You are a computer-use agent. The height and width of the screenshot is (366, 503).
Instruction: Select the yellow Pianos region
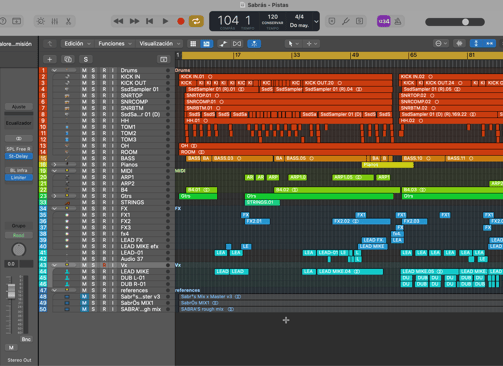point(387,165)
